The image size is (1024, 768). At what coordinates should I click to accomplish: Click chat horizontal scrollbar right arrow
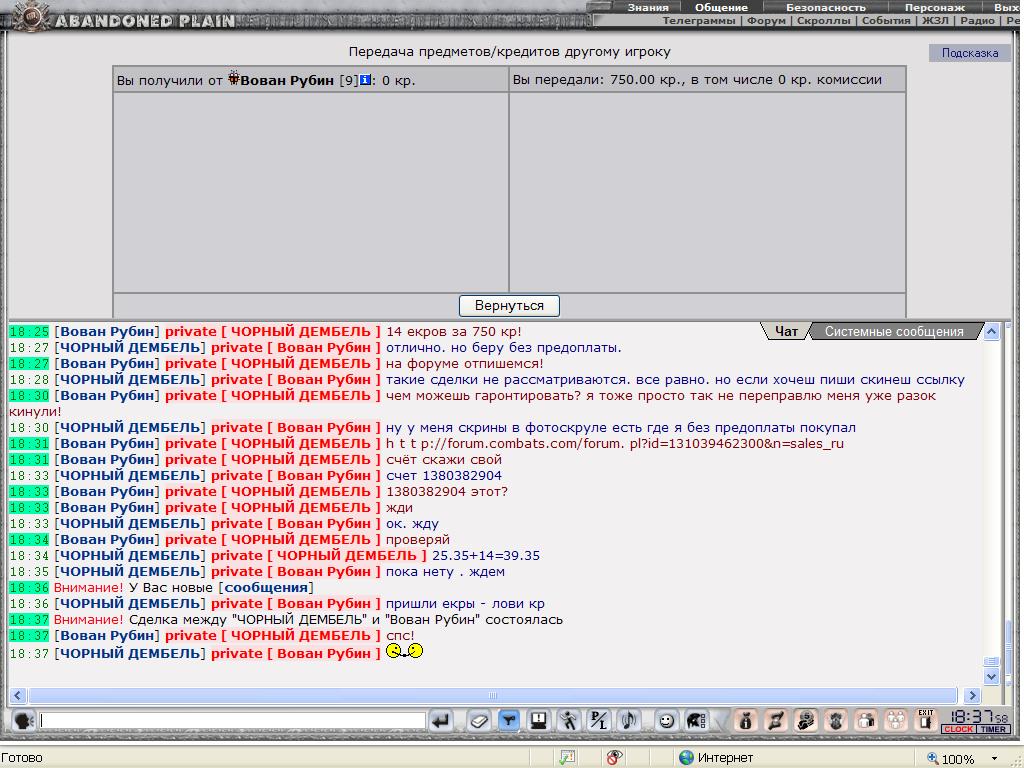[972, 696]
